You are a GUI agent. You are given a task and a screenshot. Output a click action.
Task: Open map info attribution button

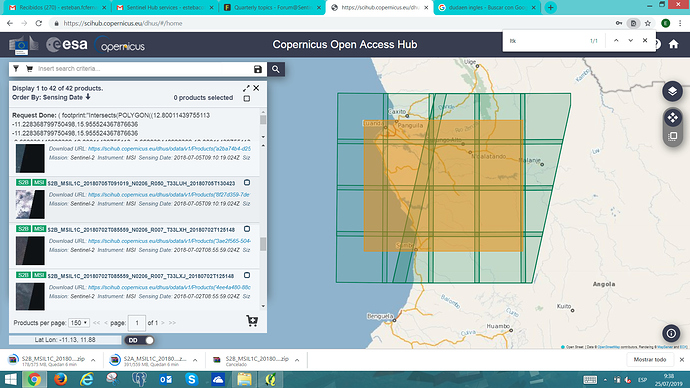point(671,333)
